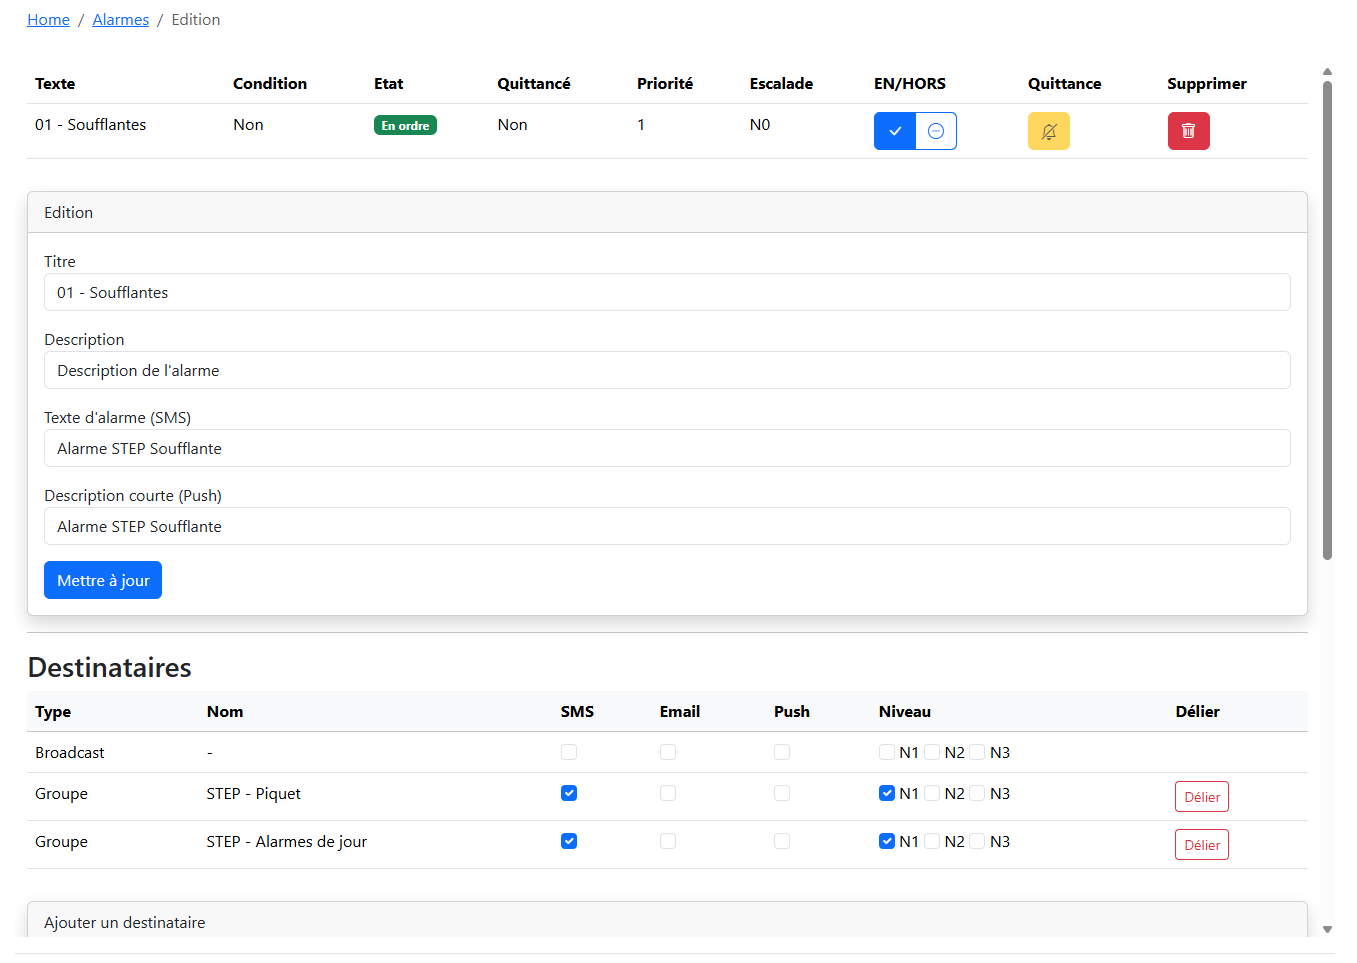The width and height of the screenshot is (1357, 963).
Task: Tick N3 level for STEP - Alarmes de jour
Action: (978, 841)
